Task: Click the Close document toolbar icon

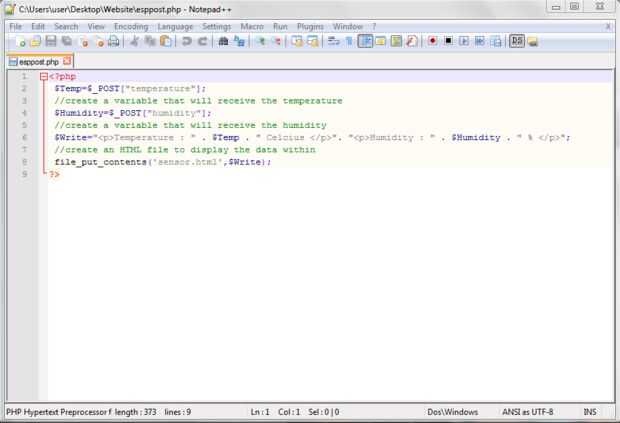Action: coord(83,41)
